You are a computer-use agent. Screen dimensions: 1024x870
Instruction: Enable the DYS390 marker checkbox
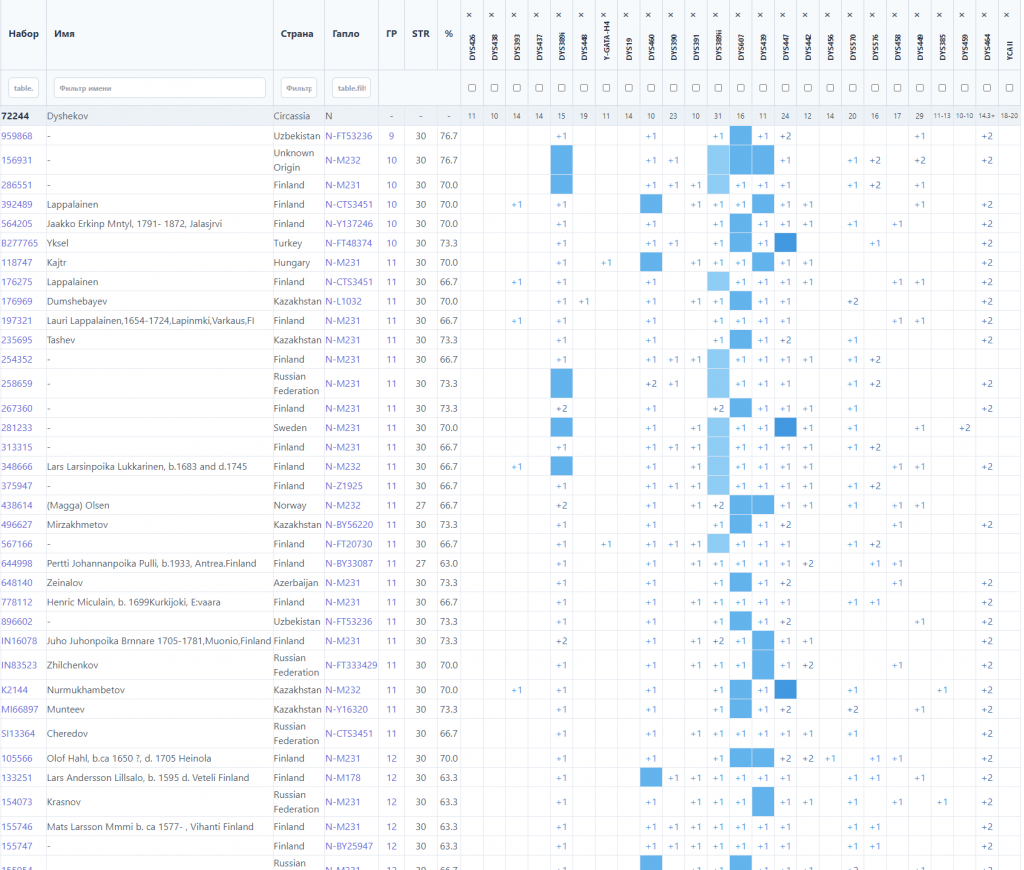point(673,88)
